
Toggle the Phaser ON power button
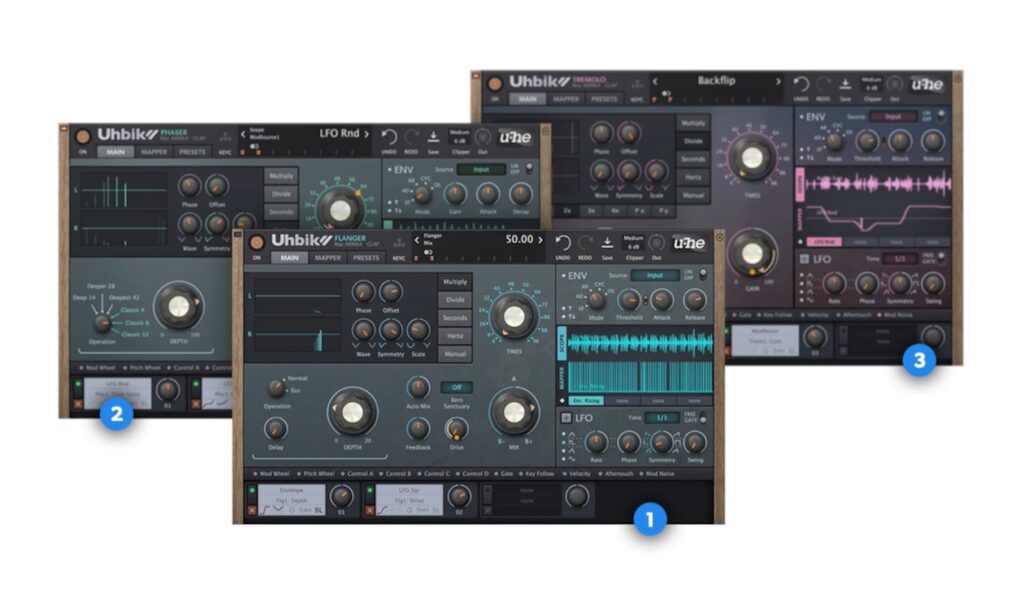coord(81,136)
